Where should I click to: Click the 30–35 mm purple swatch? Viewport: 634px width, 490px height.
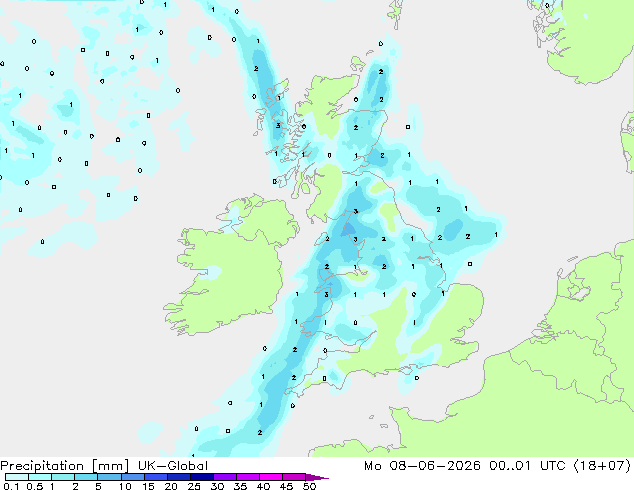point(224,477)
